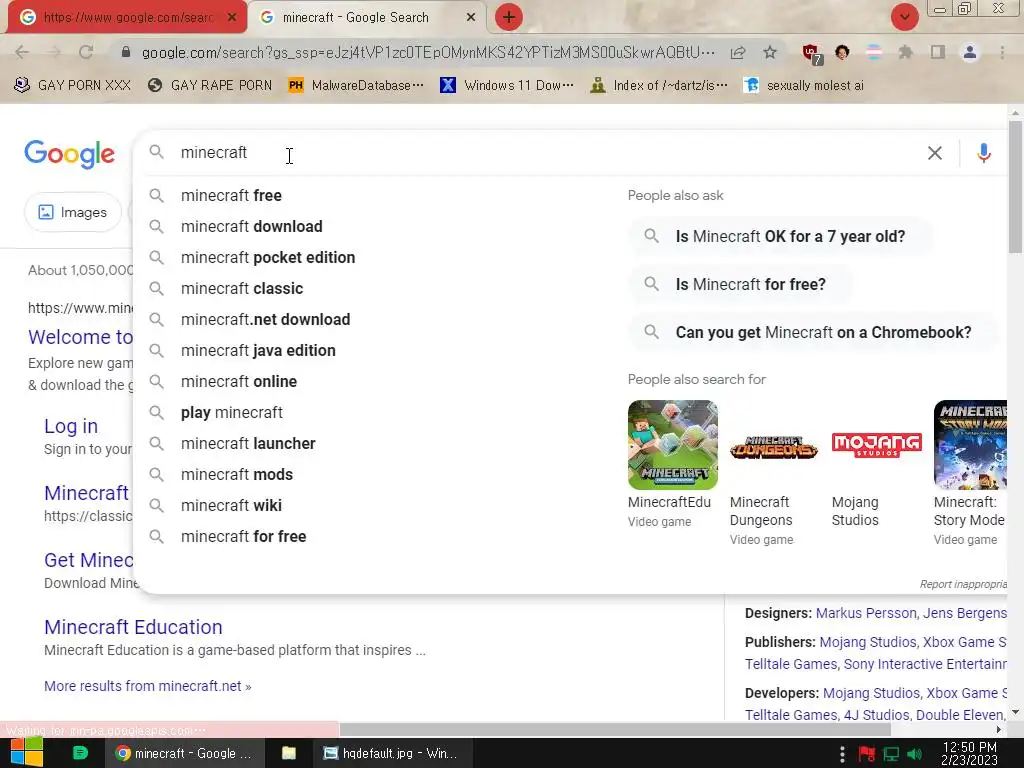Screen dimensions: 1024x768
Task: Open the uBlock extension icon
Action: coord(812,53)
